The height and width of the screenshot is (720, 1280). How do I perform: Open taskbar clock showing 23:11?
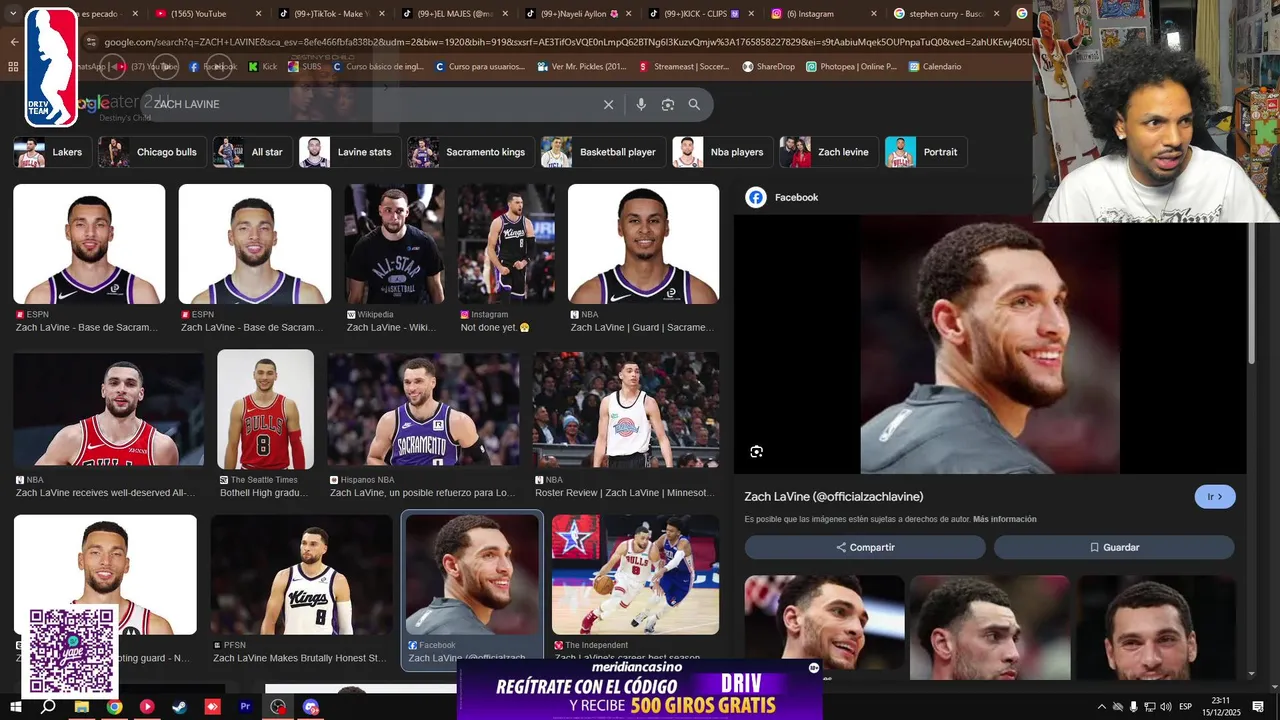[1220, 707]
